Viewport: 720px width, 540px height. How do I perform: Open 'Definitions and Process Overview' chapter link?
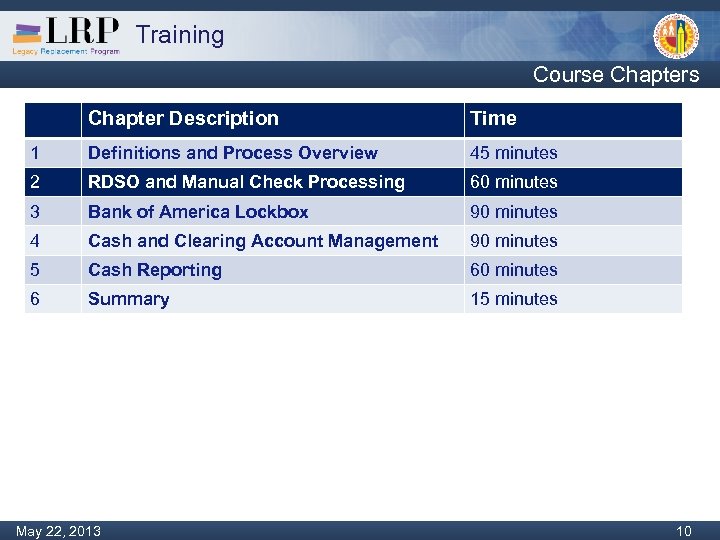233,153
